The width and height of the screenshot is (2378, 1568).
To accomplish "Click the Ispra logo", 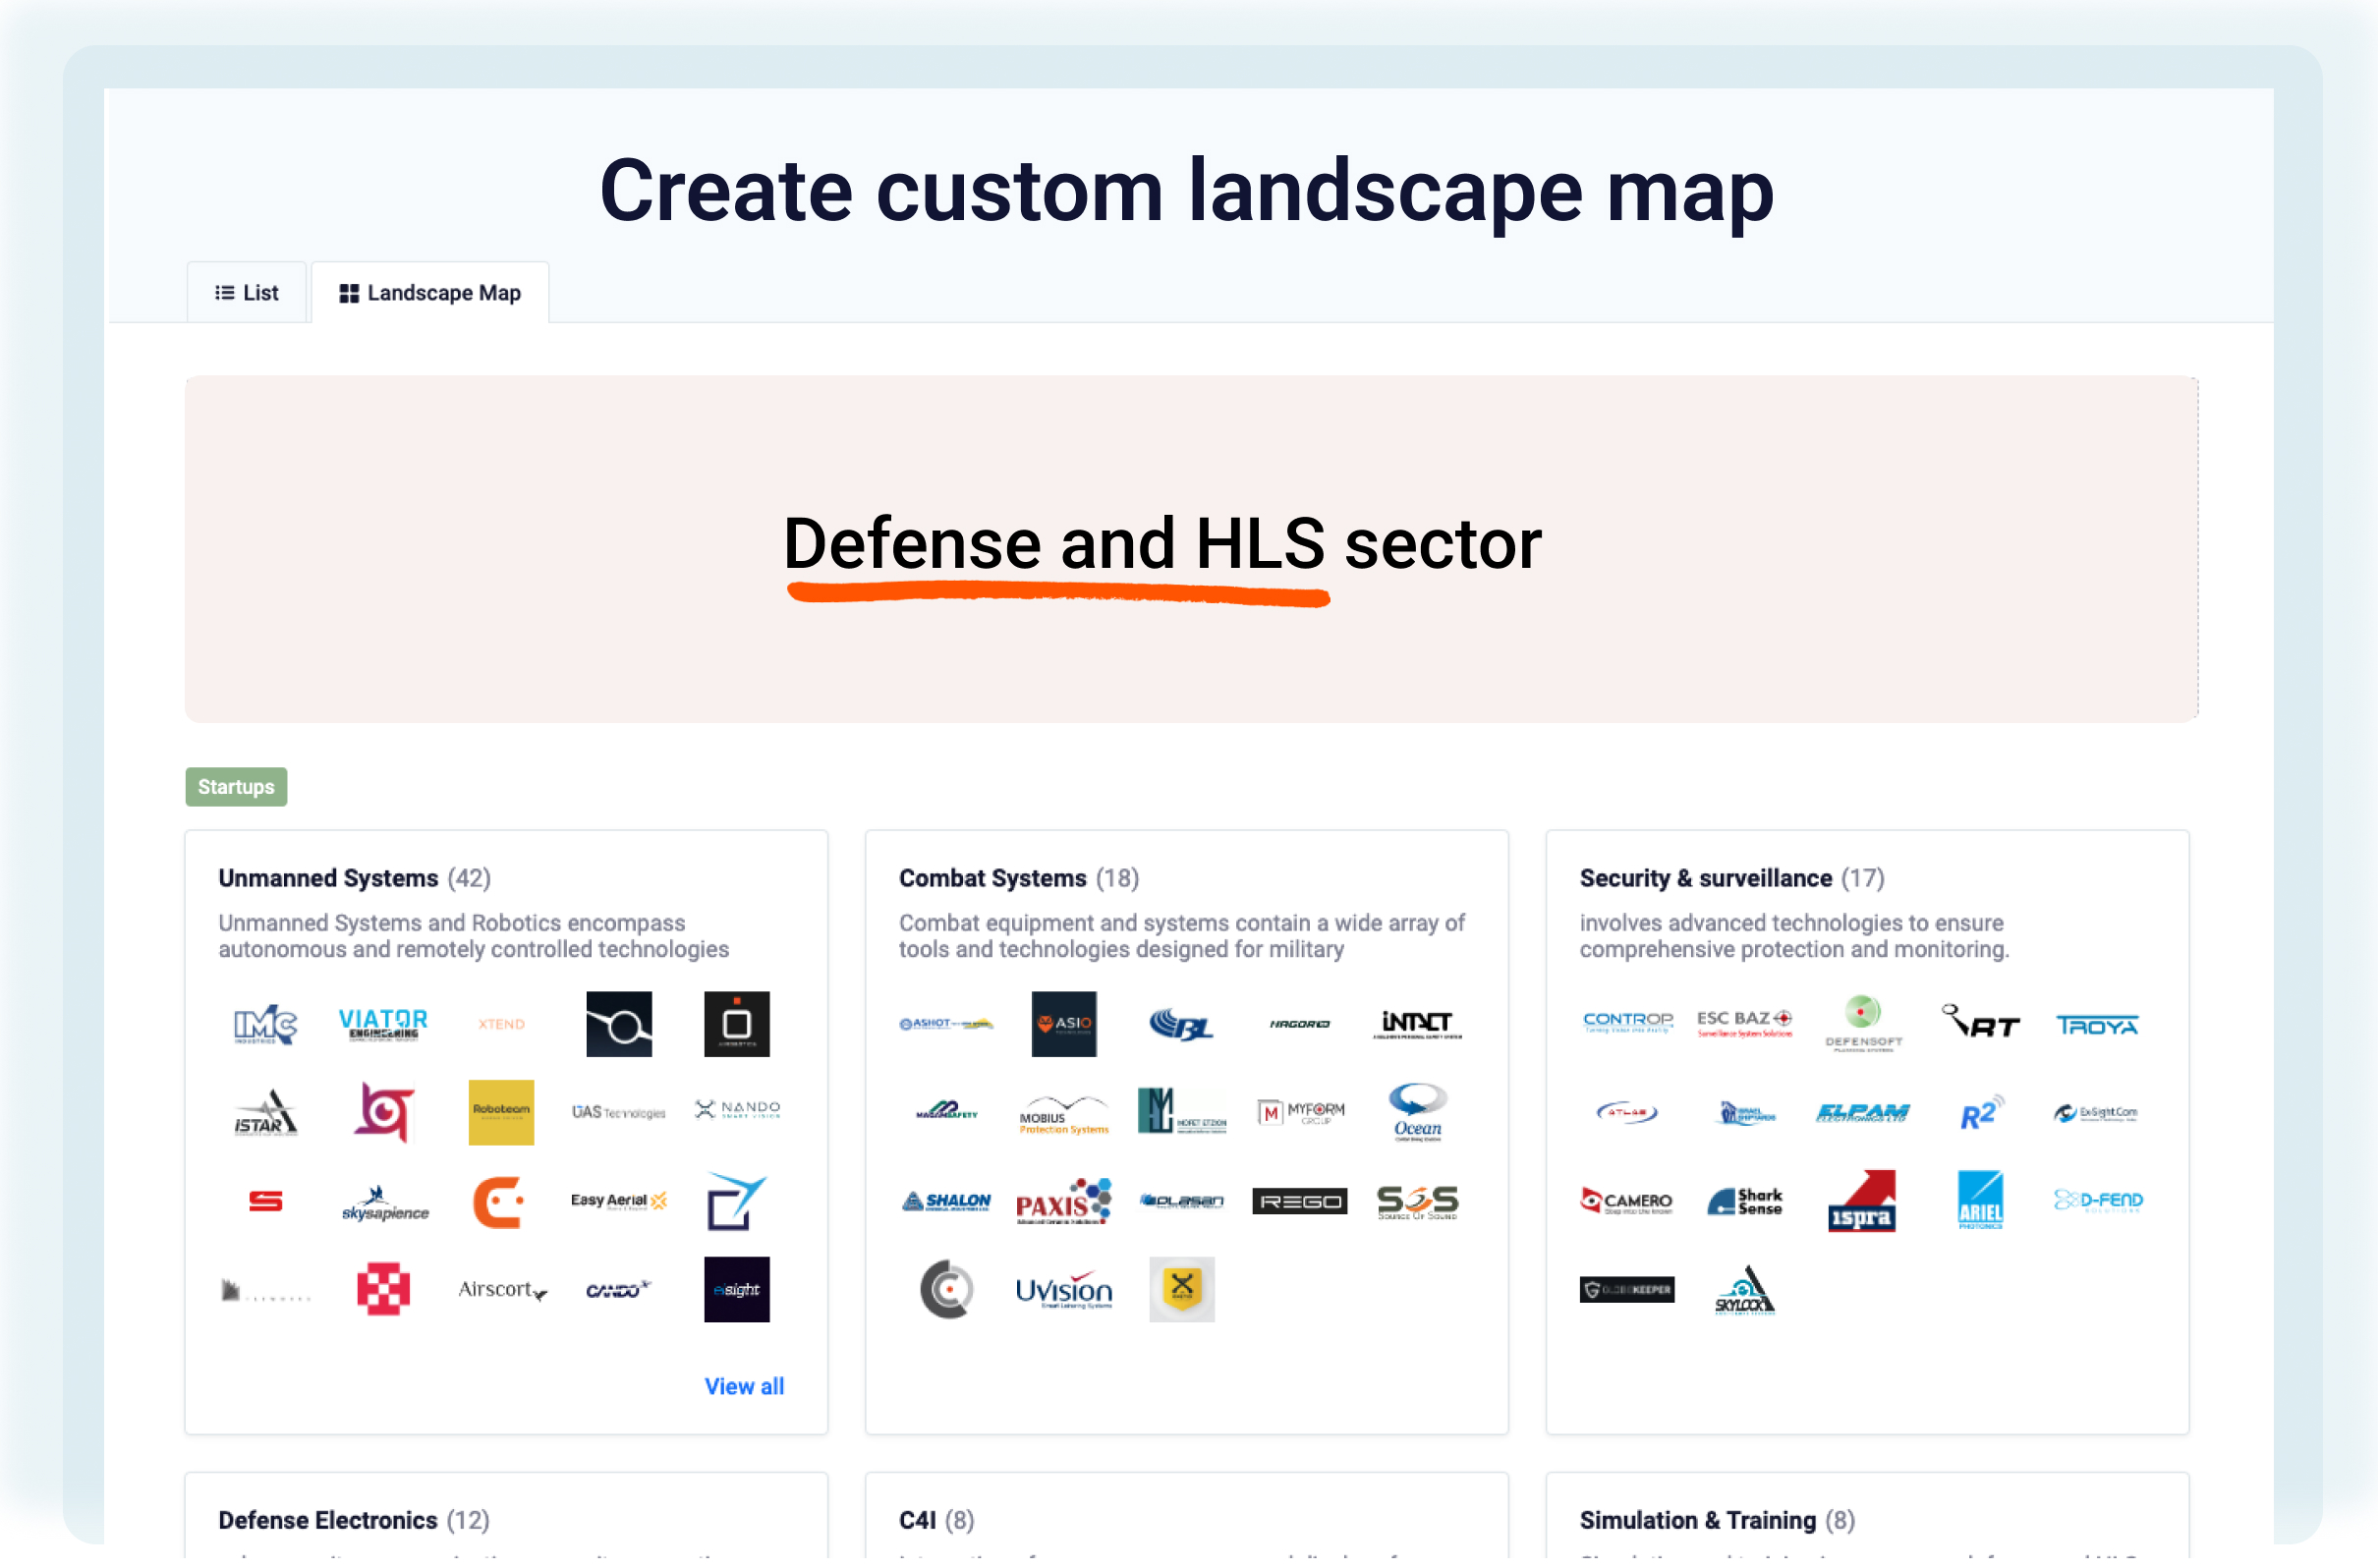I will [1863, 1202].
